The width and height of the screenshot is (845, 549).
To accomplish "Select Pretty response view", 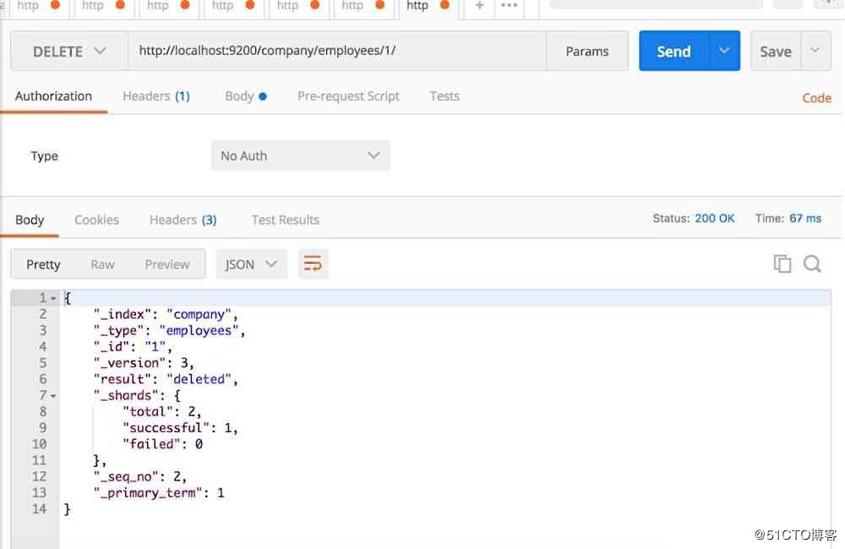I will 43,264.
